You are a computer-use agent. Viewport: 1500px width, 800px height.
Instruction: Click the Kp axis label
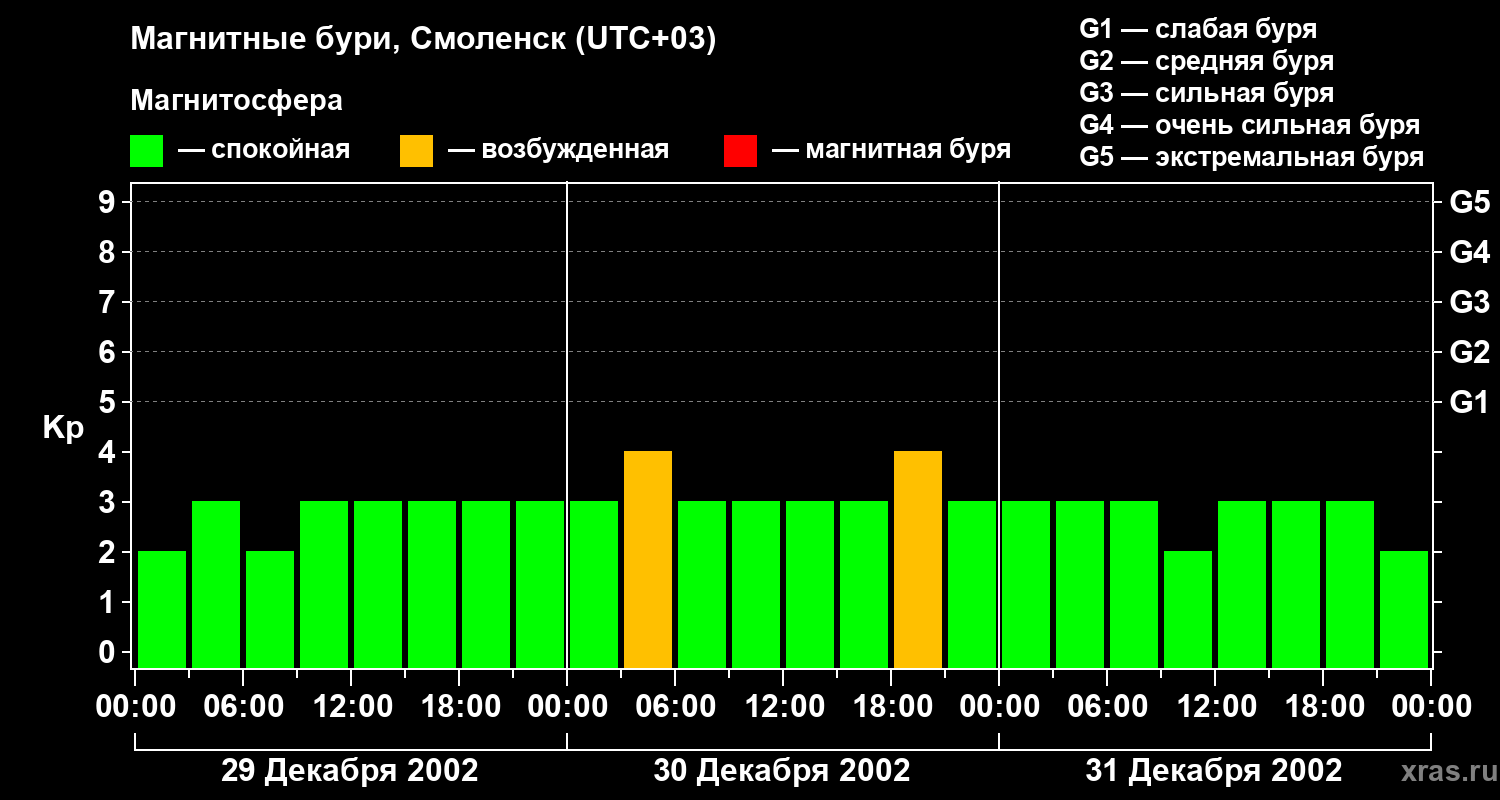63,429
